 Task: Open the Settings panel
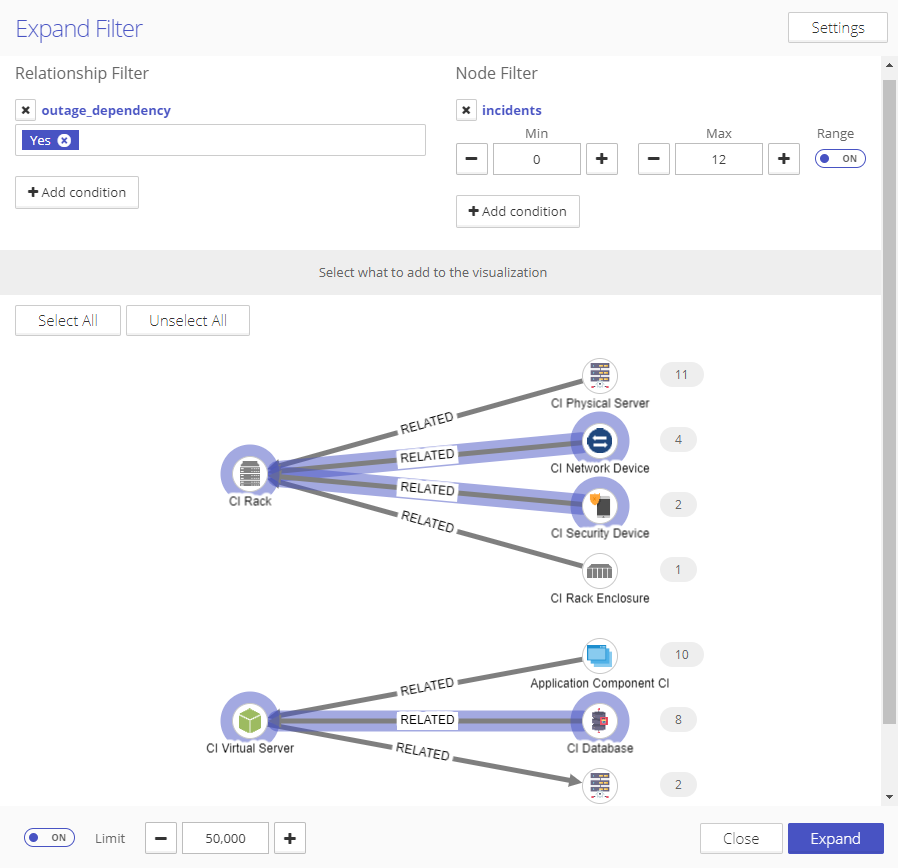[837, 28]
